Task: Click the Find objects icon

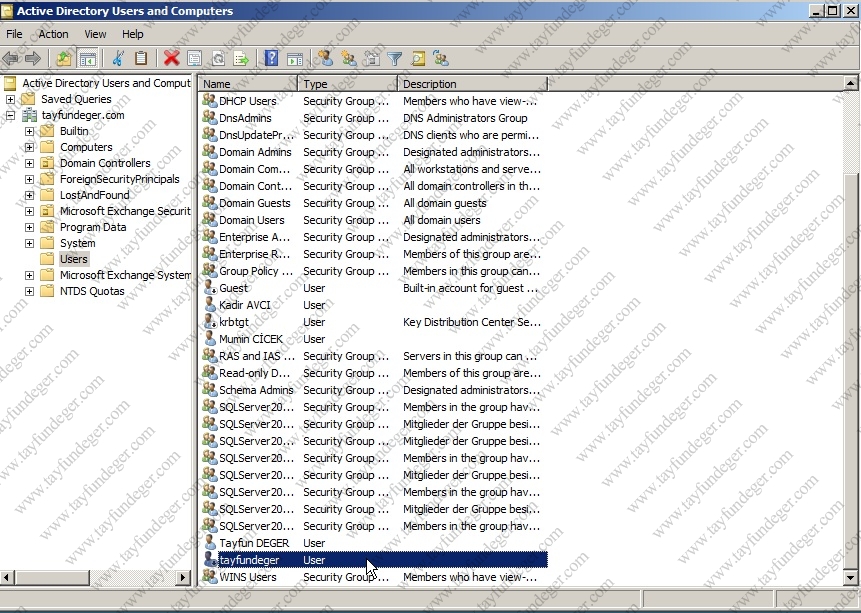Action: [418, 58]
